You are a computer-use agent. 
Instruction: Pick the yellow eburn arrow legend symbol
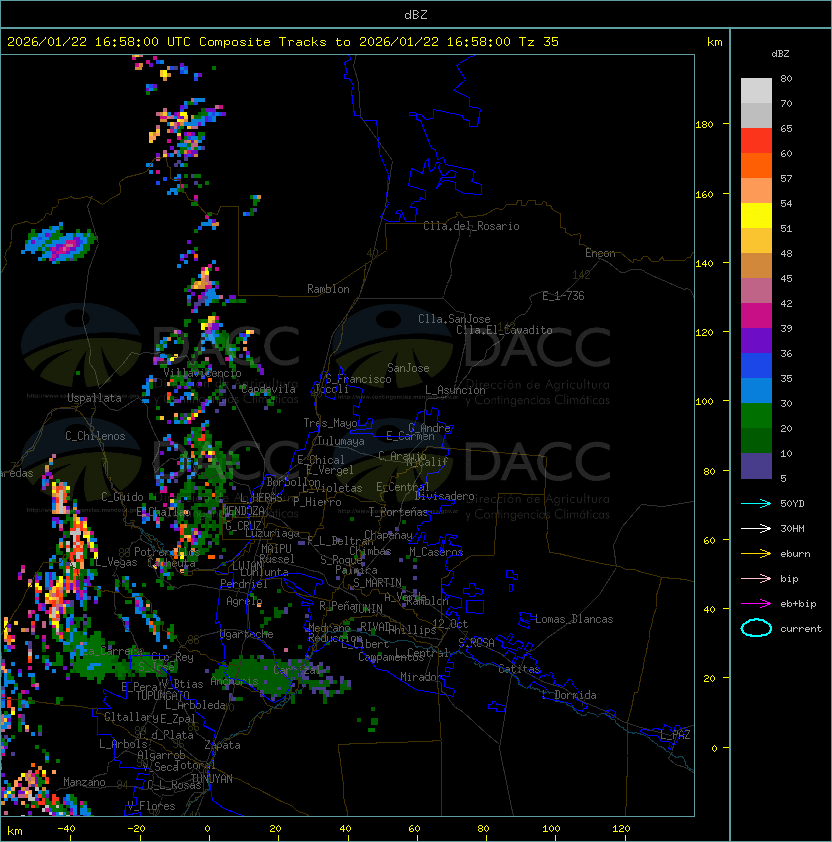point(756,554)
